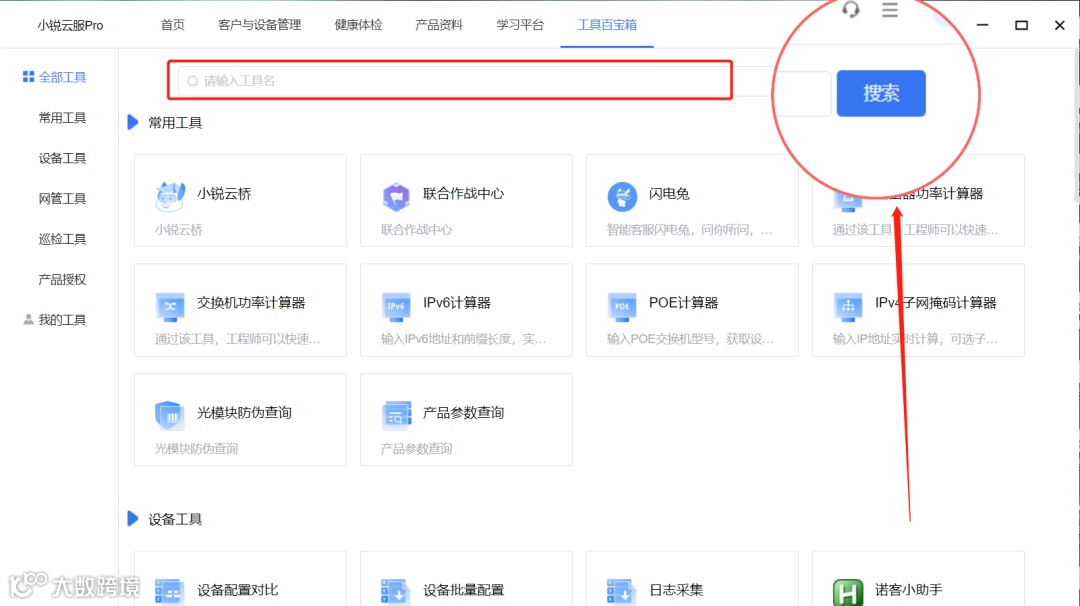
Task: Select the 工具百宝箱 tab
Action: click(x=607, y=25)
